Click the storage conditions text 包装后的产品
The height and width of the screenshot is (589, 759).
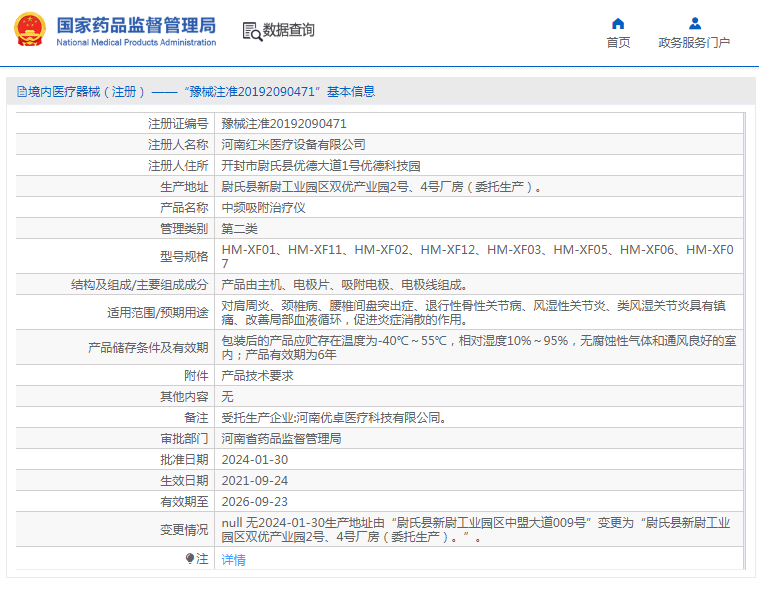pyautogui.click(x=479, y=347)
